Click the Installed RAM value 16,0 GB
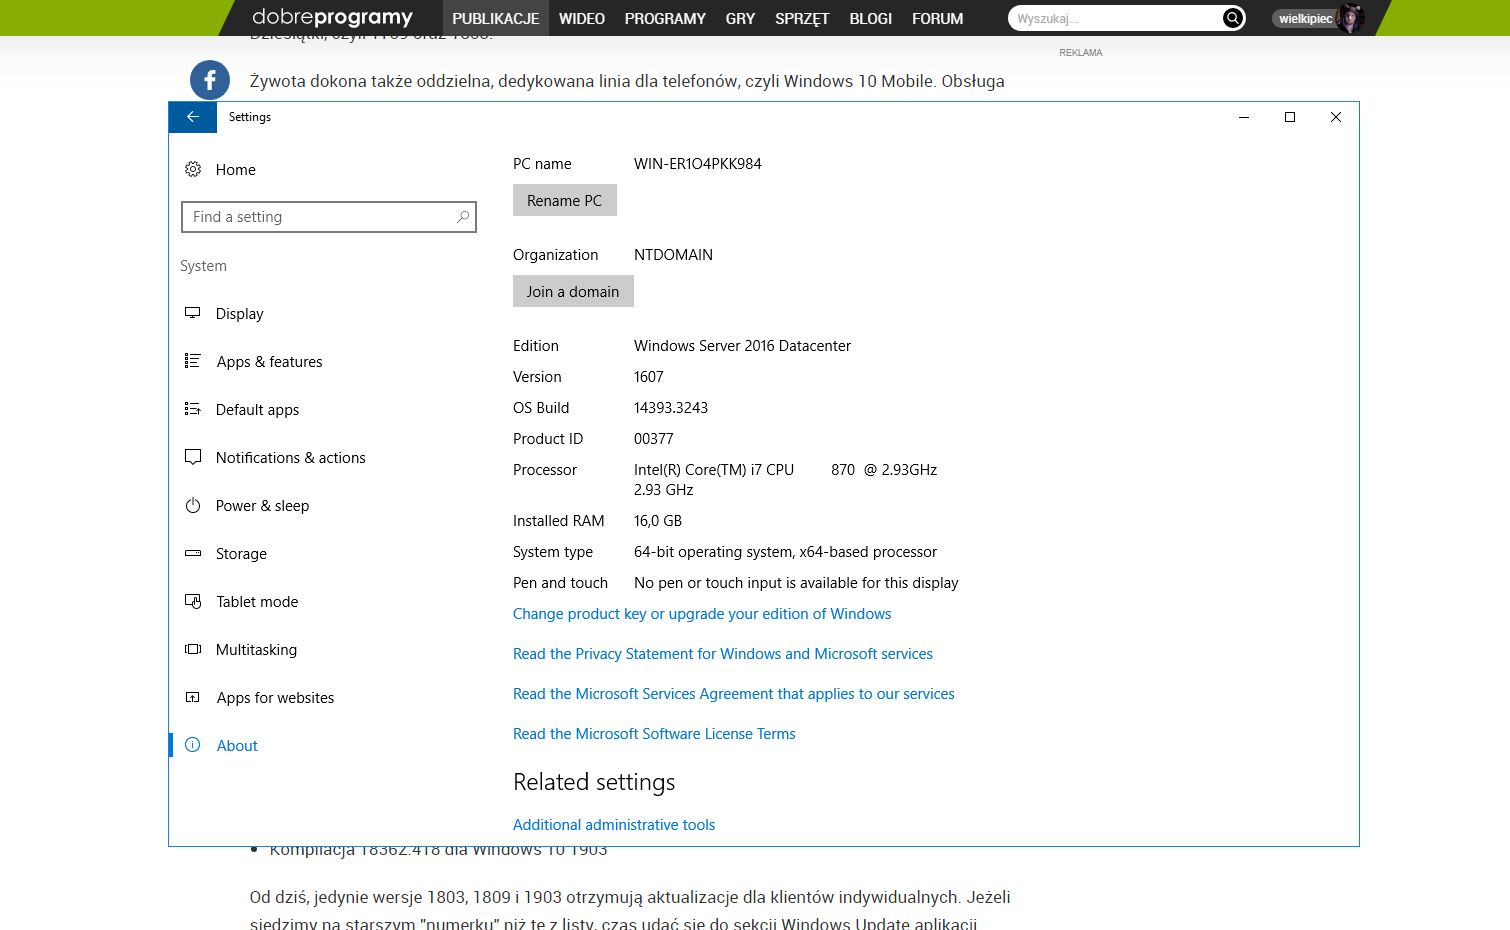1510x930 pixels. click(x=658, y=521)
